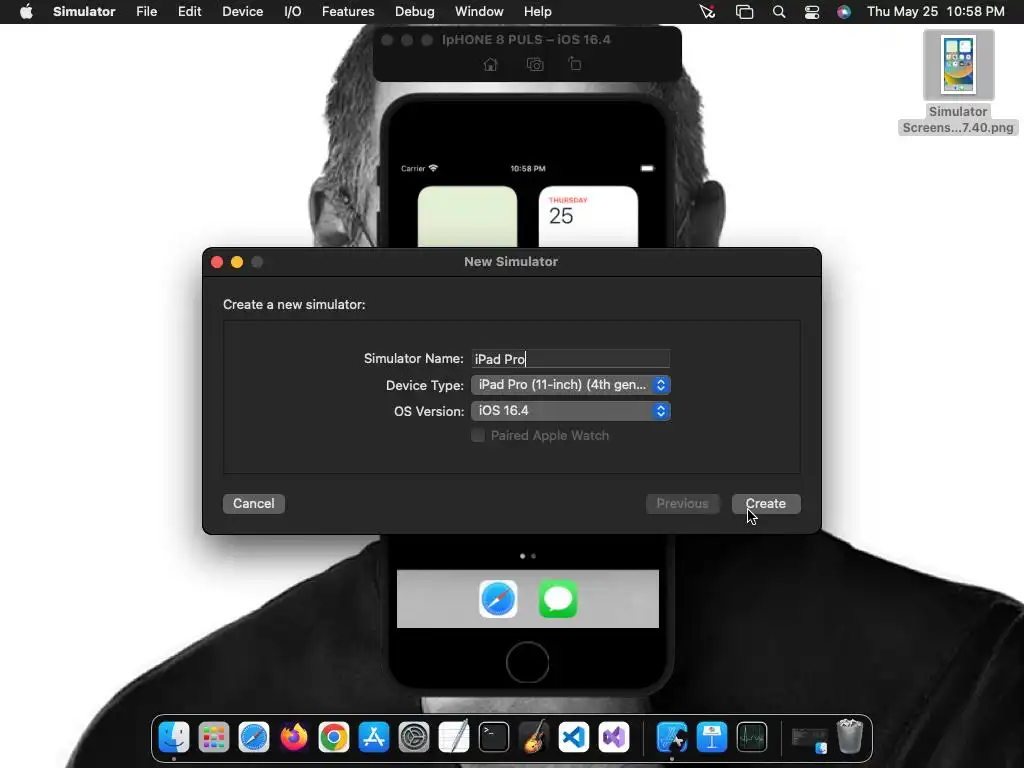Launch Safari from the Dock

coord(254,737)
